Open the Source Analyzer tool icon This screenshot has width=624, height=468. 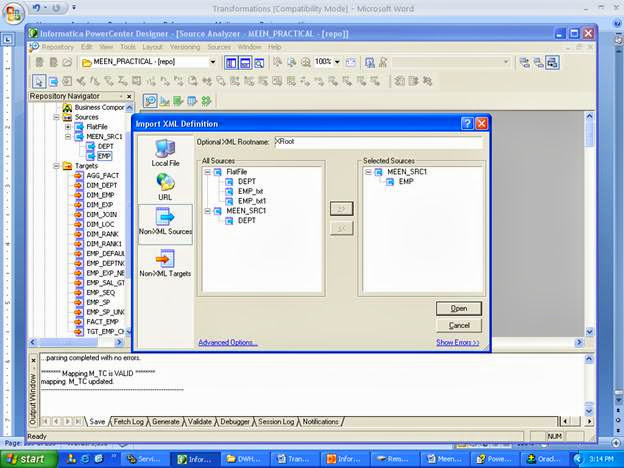click(150, 101)
